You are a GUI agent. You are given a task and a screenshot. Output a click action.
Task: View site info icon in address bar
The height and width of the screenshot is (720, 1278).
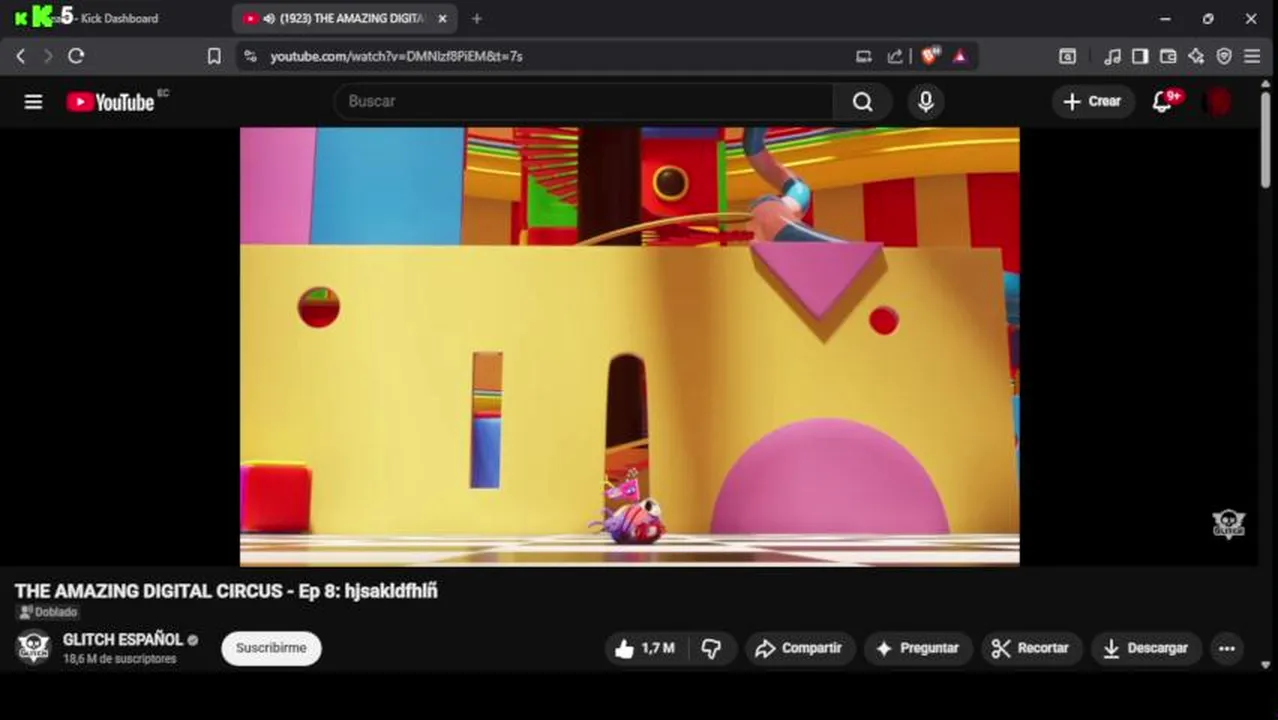coord(250,56)
